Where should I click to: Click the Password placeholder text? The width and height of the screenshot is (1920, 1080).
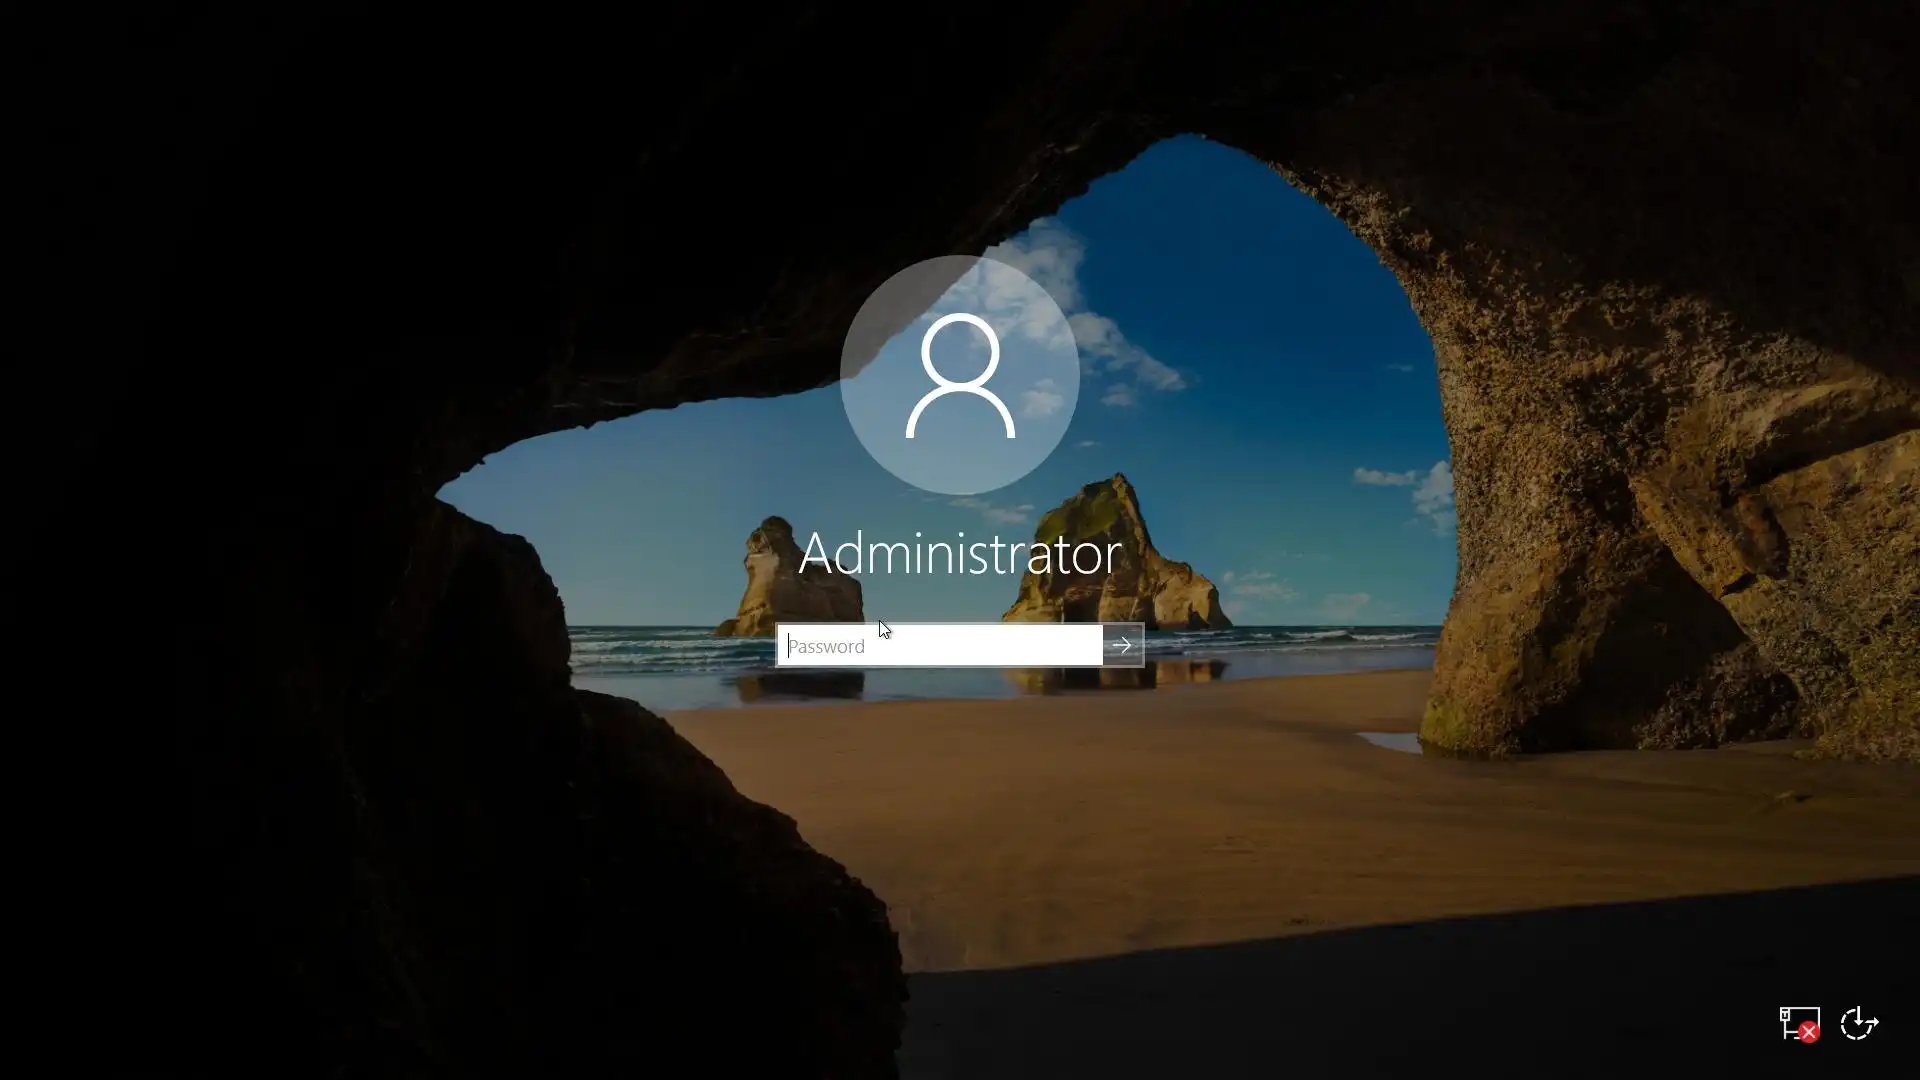click(827, 647)
